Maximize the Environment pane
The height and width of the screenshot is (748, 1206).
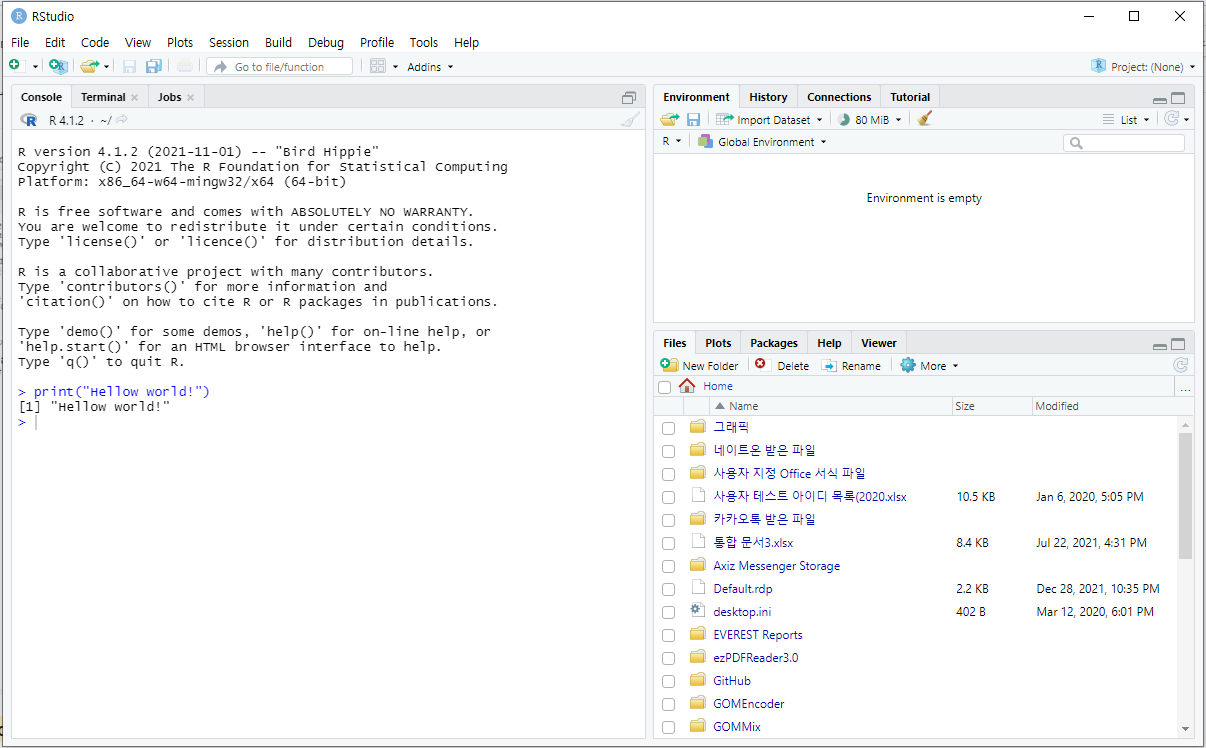click(1178, 98)
